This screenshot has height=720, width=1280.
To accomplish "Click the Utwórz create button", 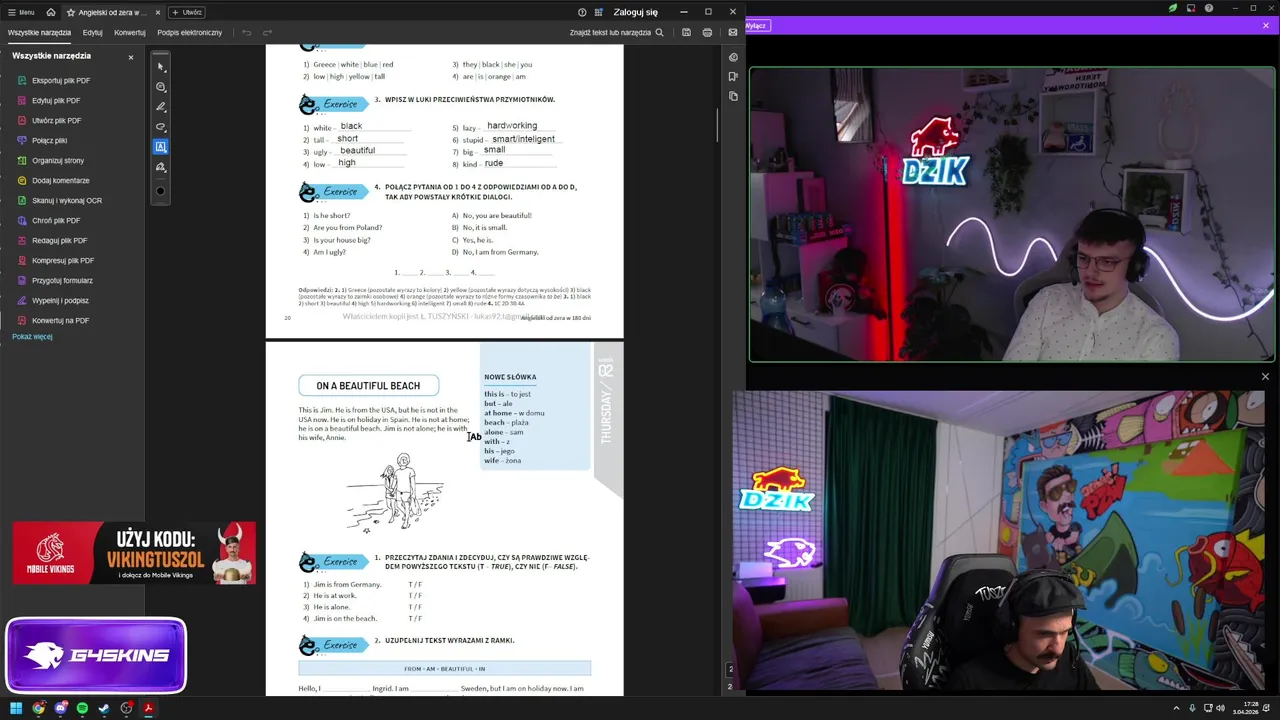I will click(186, 12).
